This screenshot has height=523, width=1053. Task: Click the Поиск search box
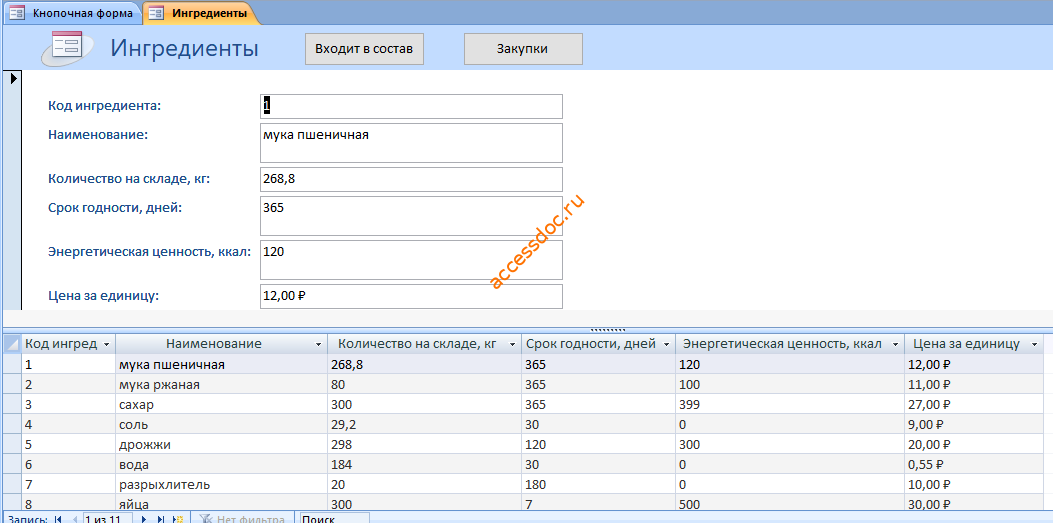[334, 519]
